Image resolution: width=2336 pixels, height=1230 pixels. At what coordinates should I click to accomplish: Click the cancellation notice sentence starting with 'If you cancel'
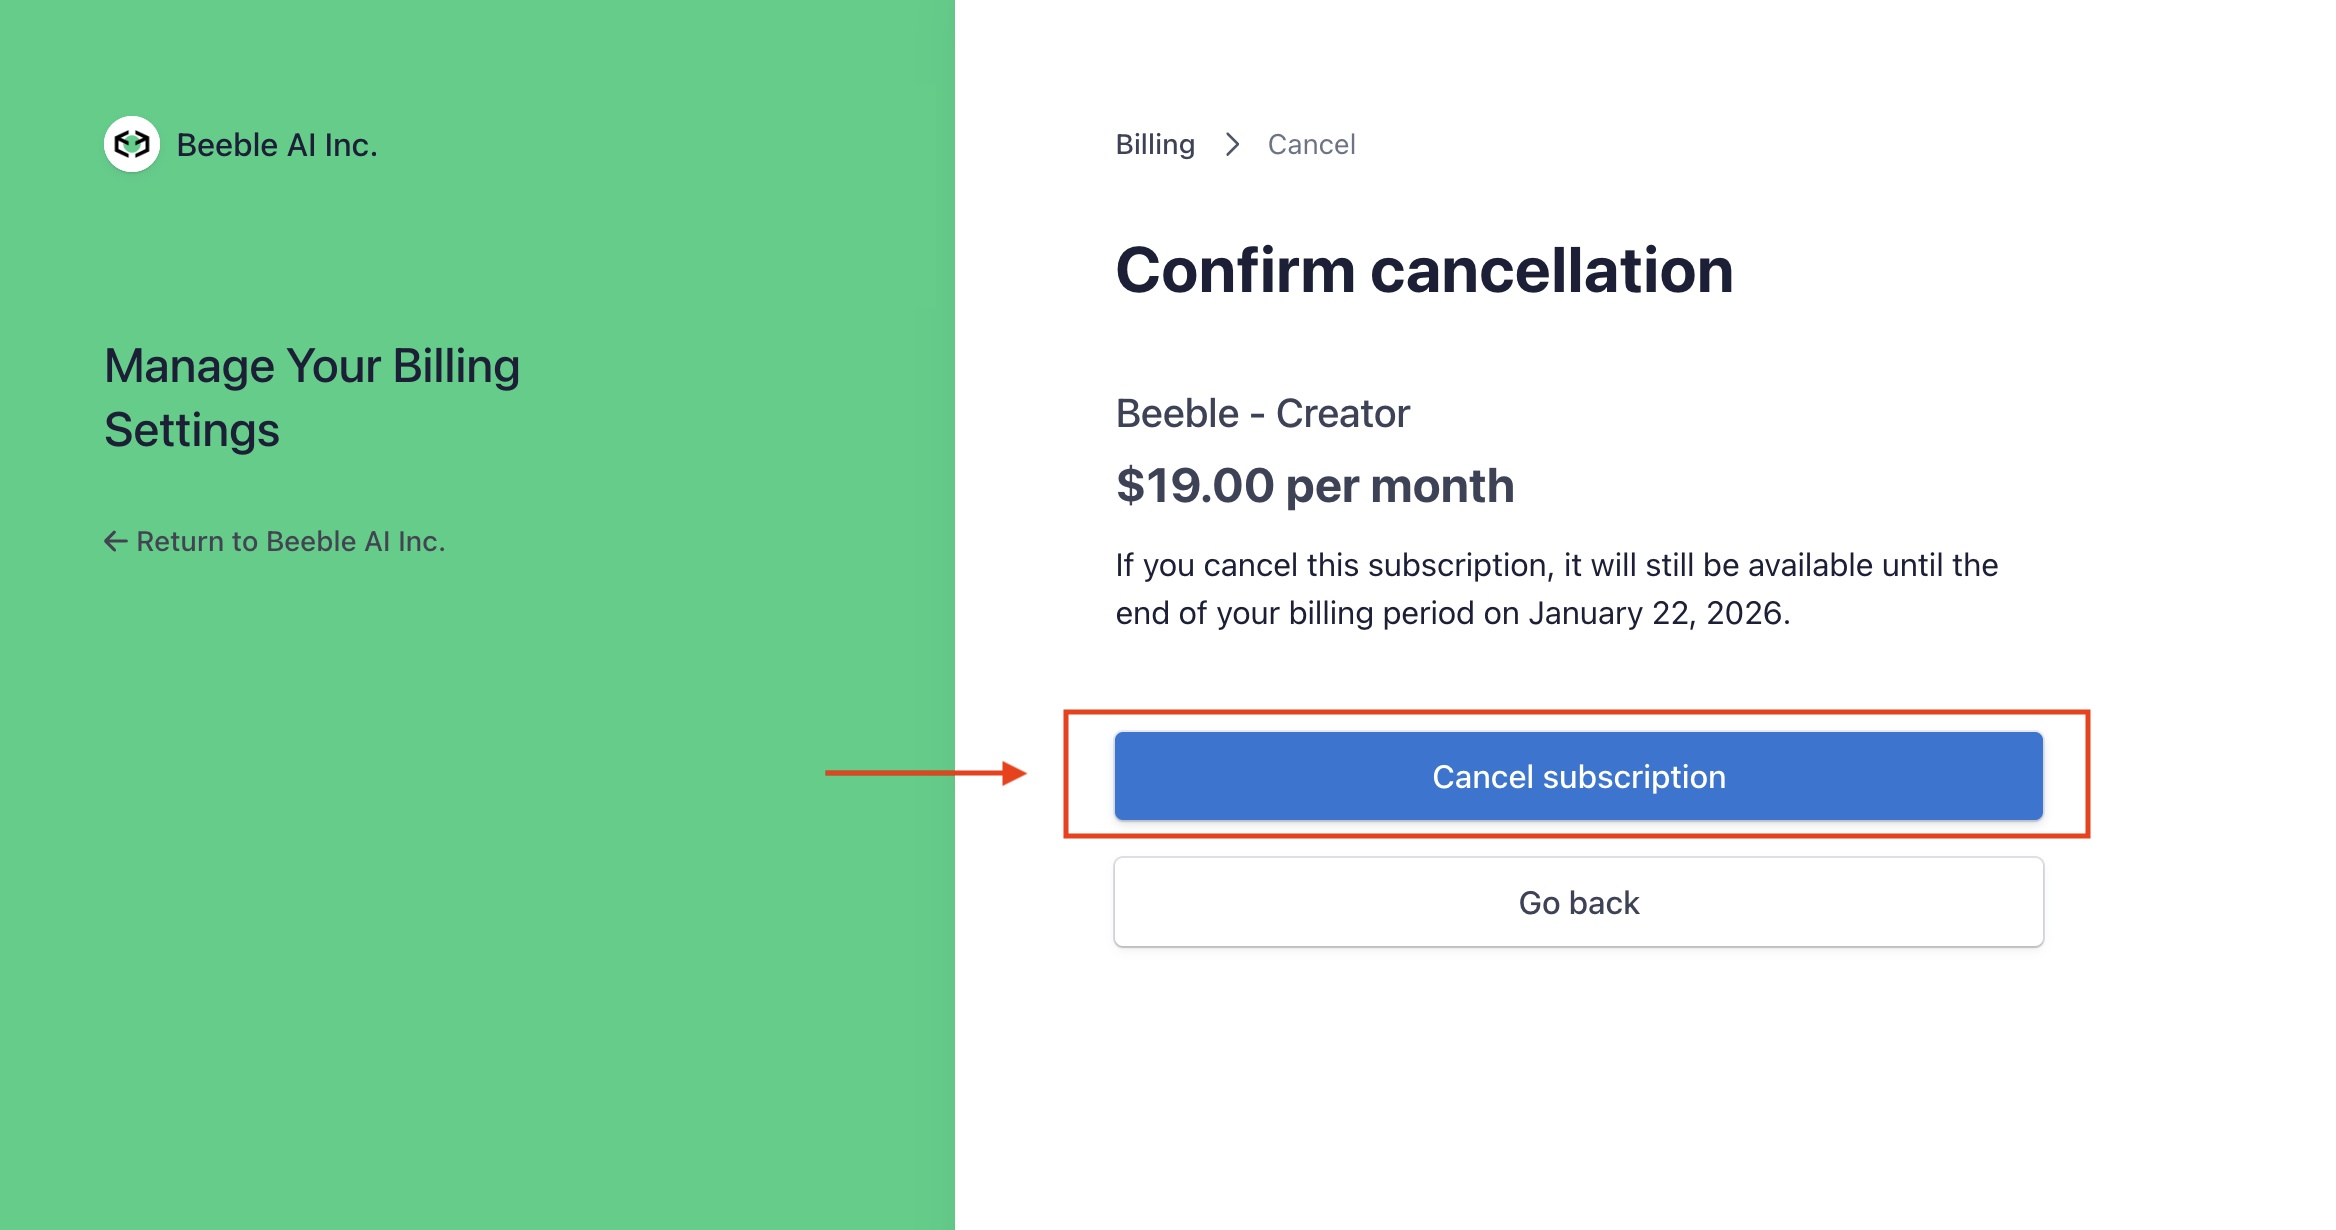click(x=1556, y=566)
